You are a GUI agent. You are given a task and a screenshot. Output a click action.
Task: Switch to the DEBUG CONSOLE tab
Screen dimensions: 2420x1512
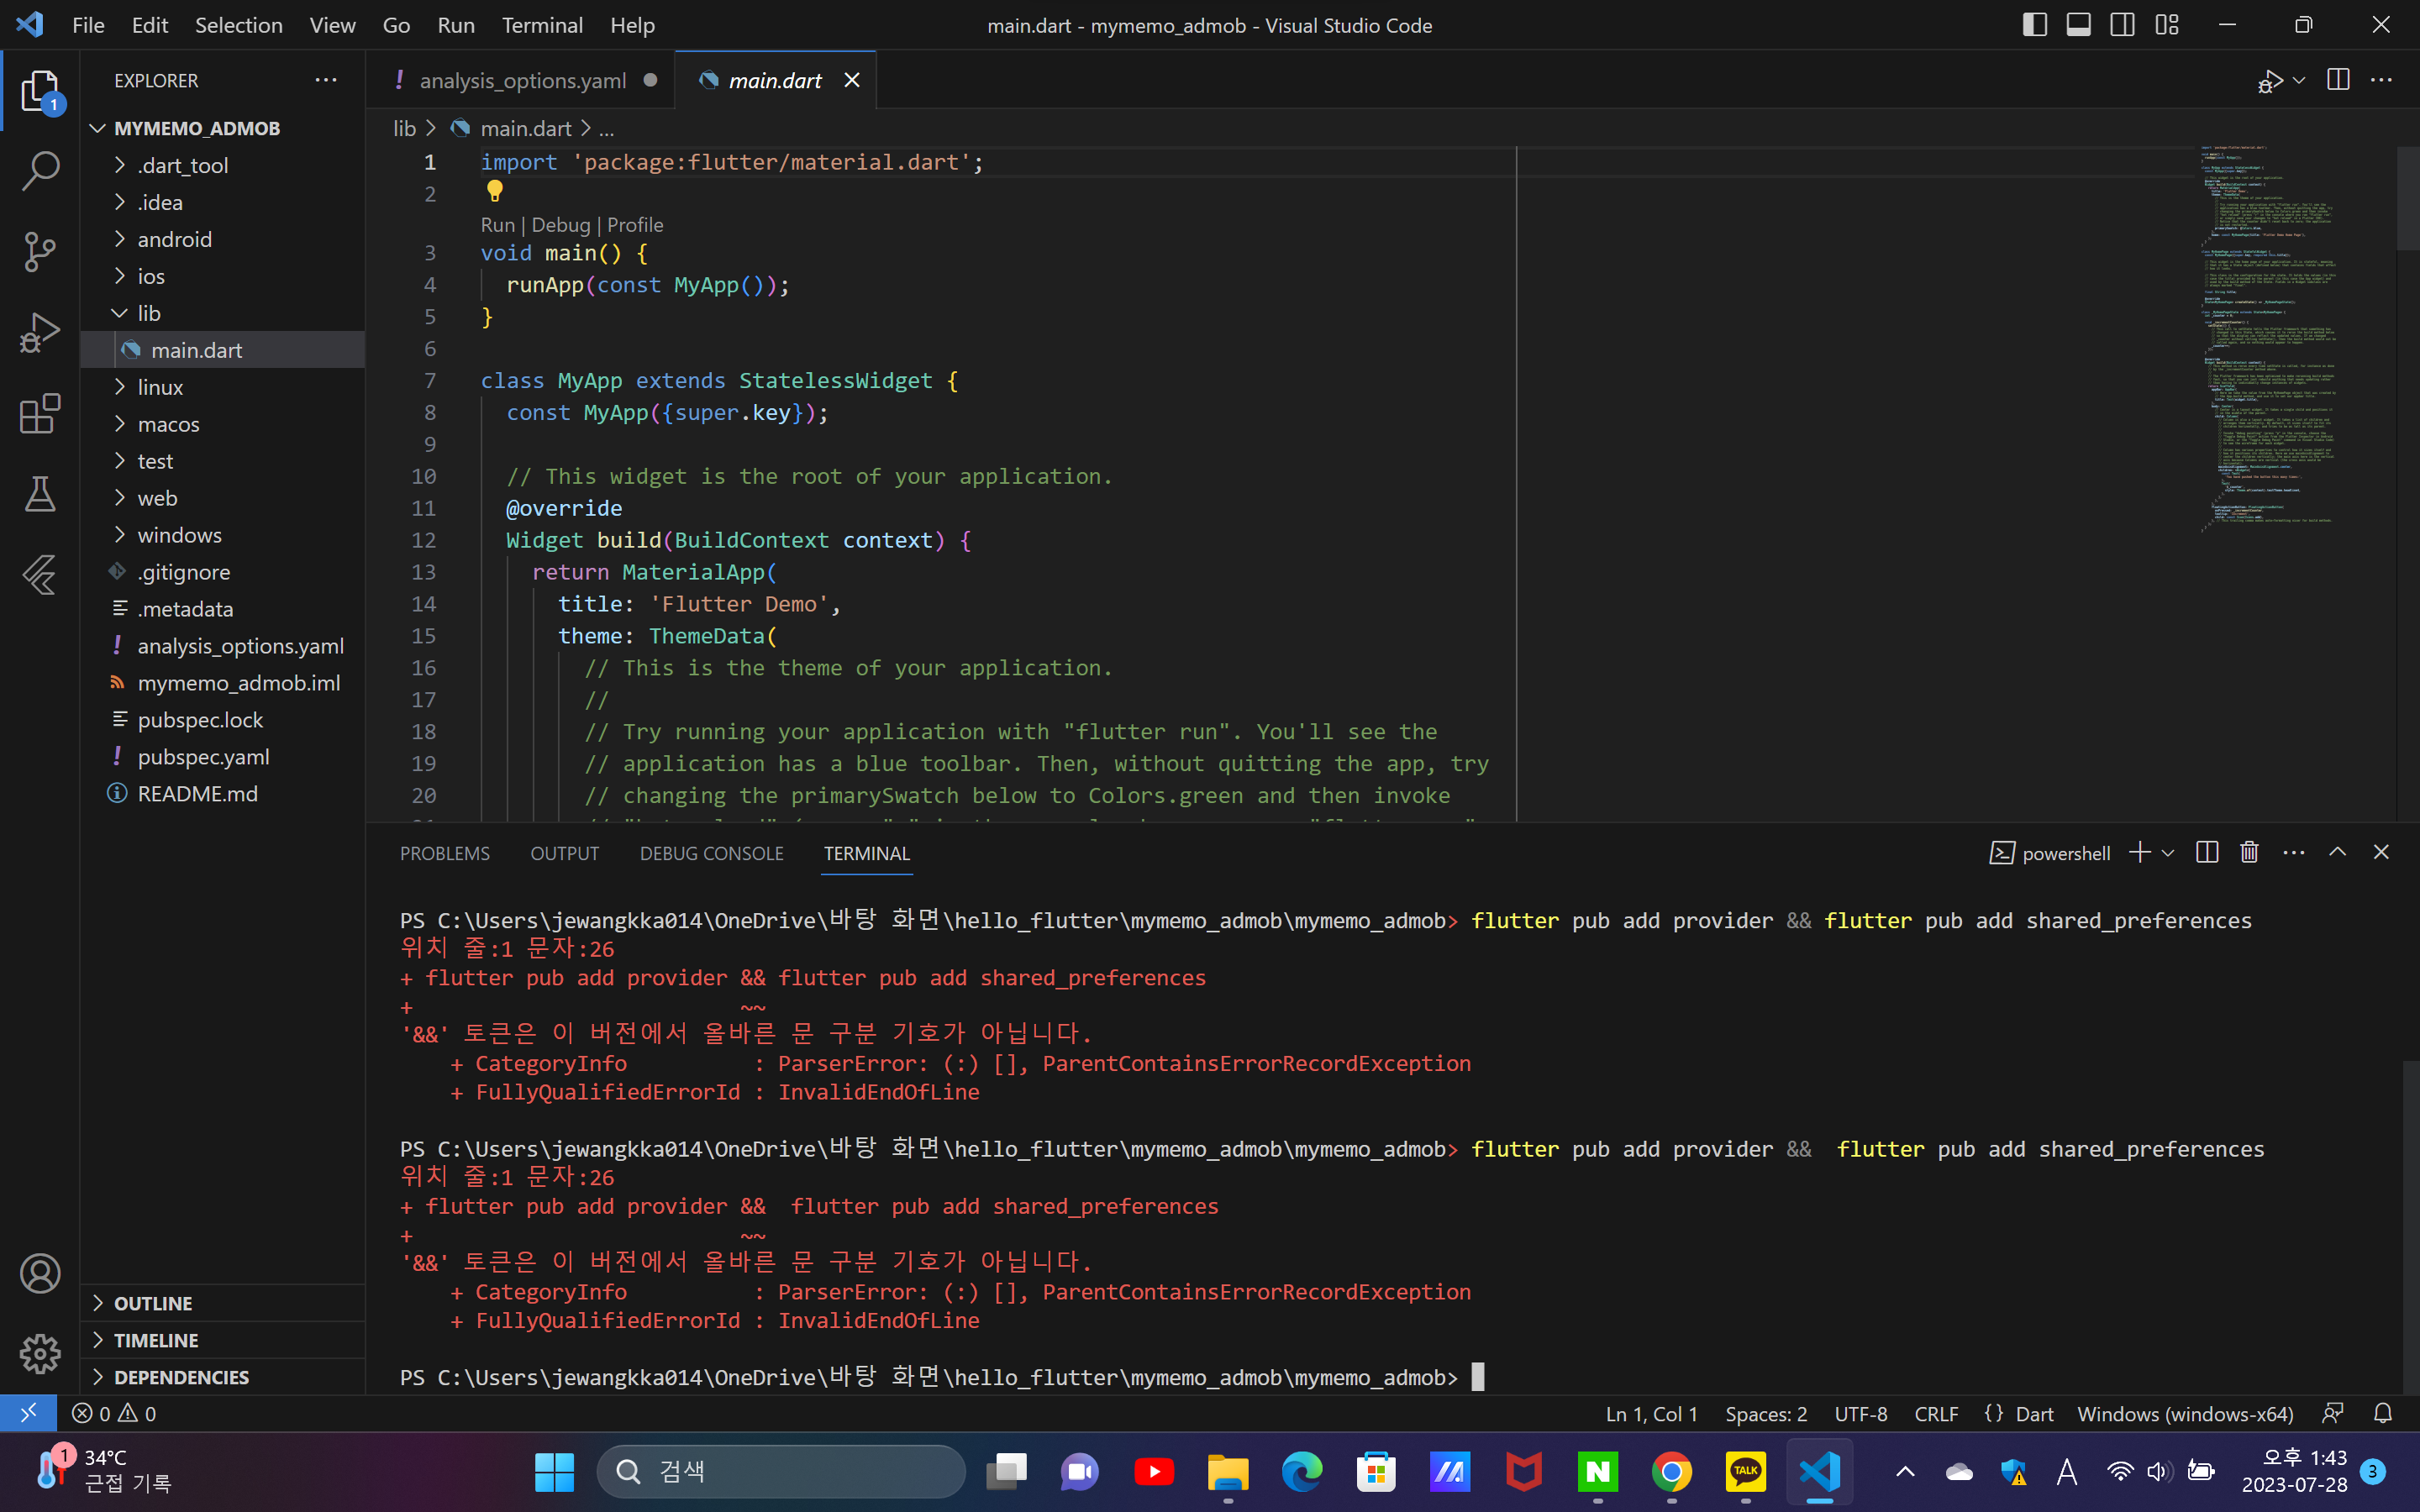coord(712,853)
